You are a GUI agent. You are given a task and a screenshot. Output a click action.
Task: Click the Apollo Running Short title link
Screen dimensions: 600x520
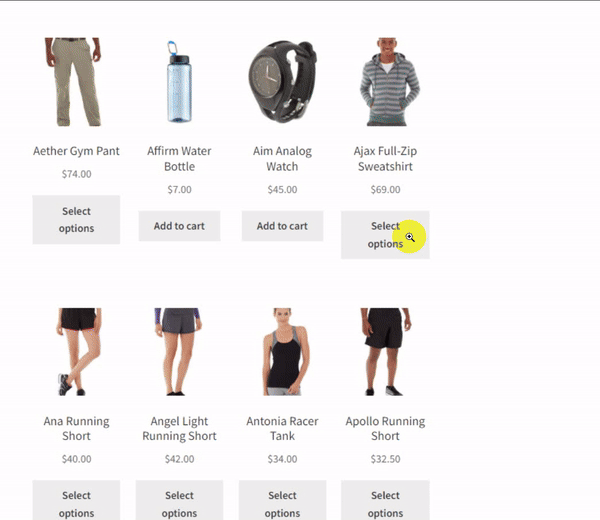tap(385, 429)
